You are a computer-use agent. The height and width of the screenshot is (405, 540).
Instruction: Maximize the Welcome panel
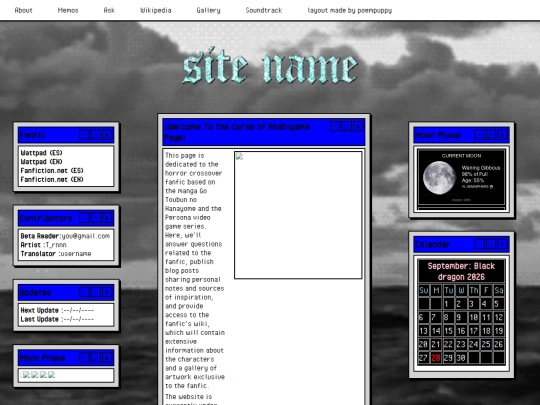347,126
